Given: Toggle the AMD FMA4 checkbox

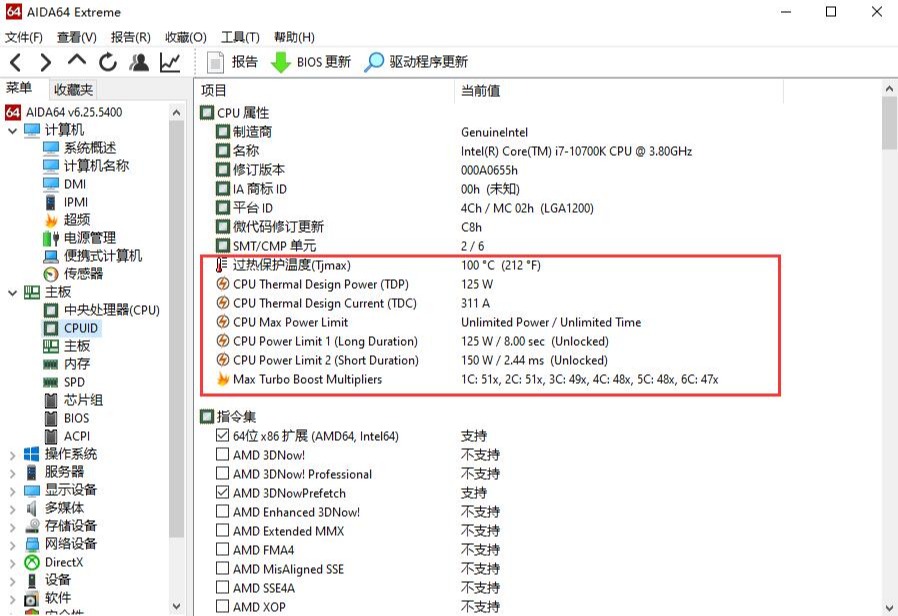Looking at the screenshot, I should pyautogui.click(x=222, y=550).
